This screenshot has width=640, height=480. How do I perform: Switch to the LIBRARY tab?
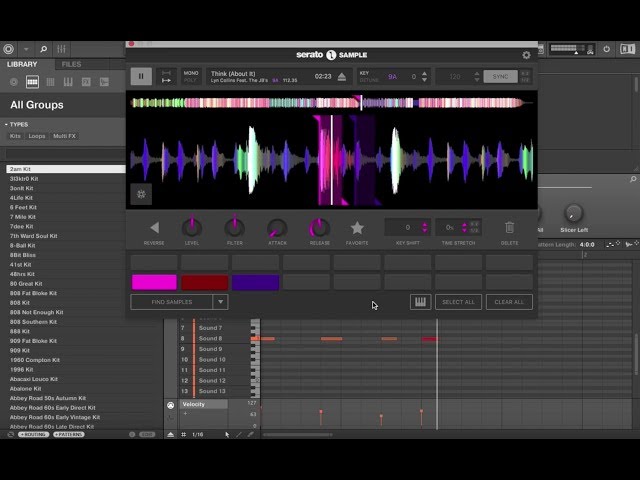22,64
